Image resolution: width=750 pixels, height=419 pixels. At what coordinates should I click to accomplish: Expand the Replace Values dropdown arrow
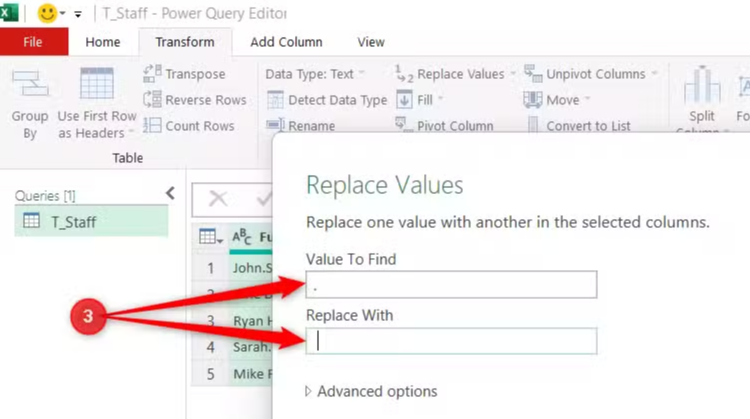click(513, 74)
